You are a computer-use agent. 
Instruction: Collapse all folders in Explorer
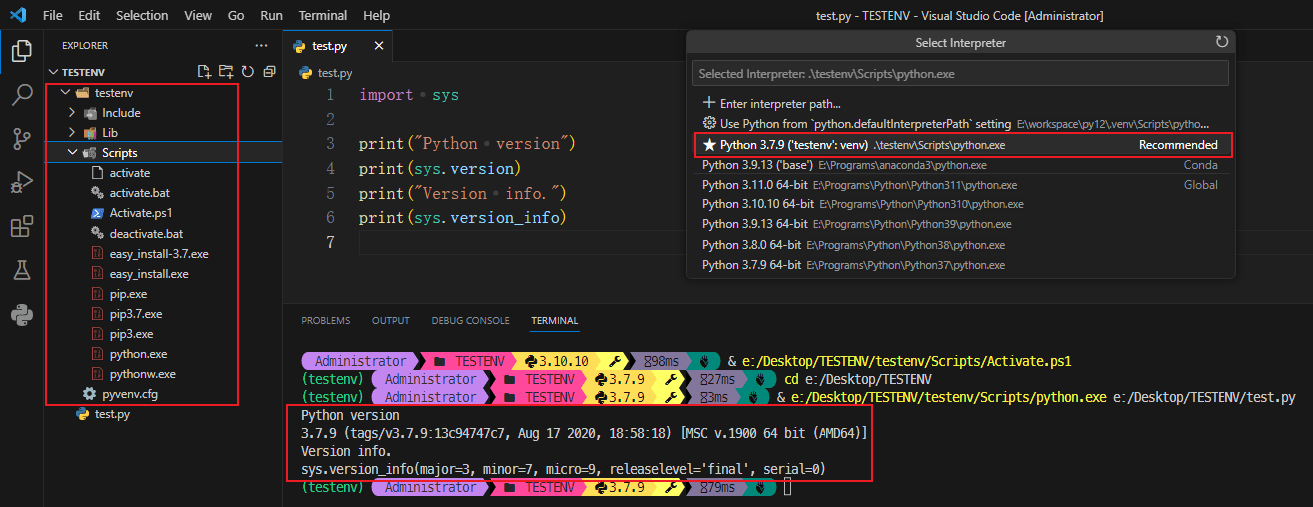pyautogui.click(x=269, y=72)
